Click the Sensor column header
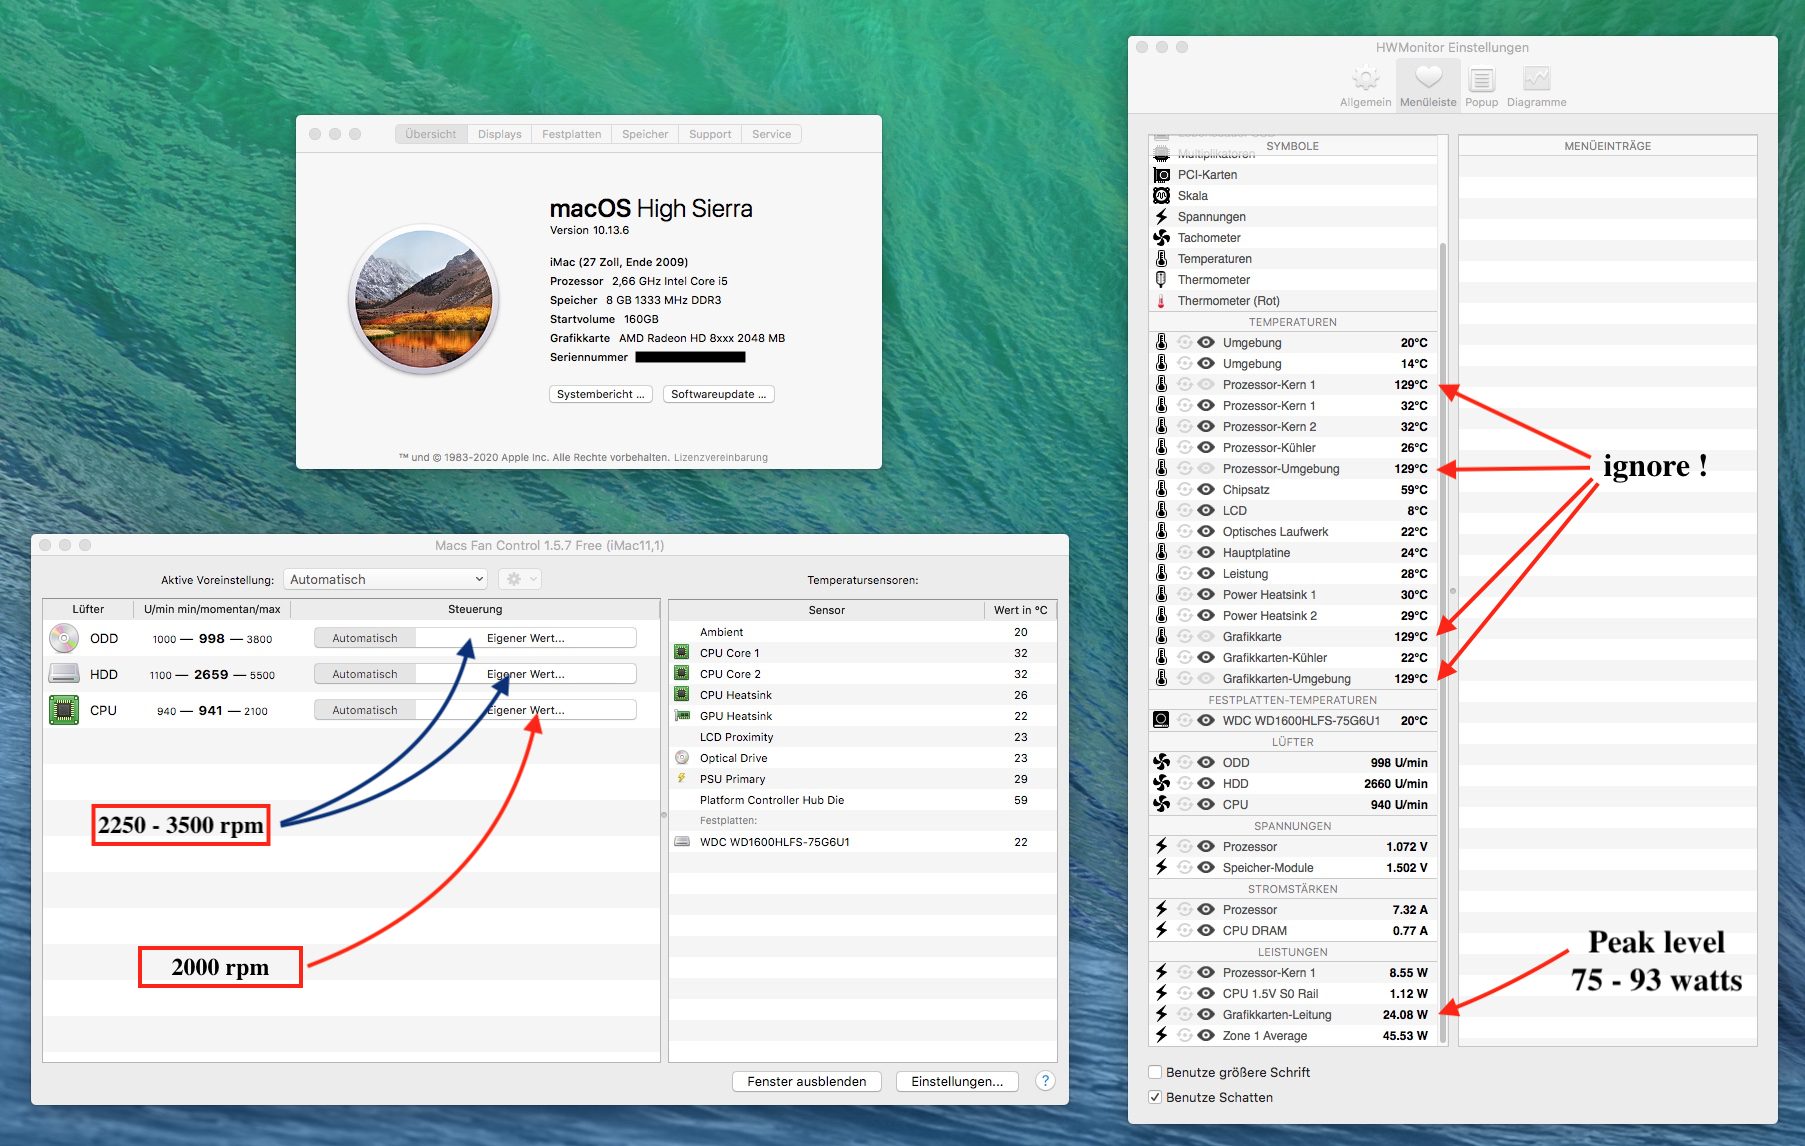Image resolution: width=1805 pixels, height=1146 pixels. pyautogui.click(x=826, y=610)
